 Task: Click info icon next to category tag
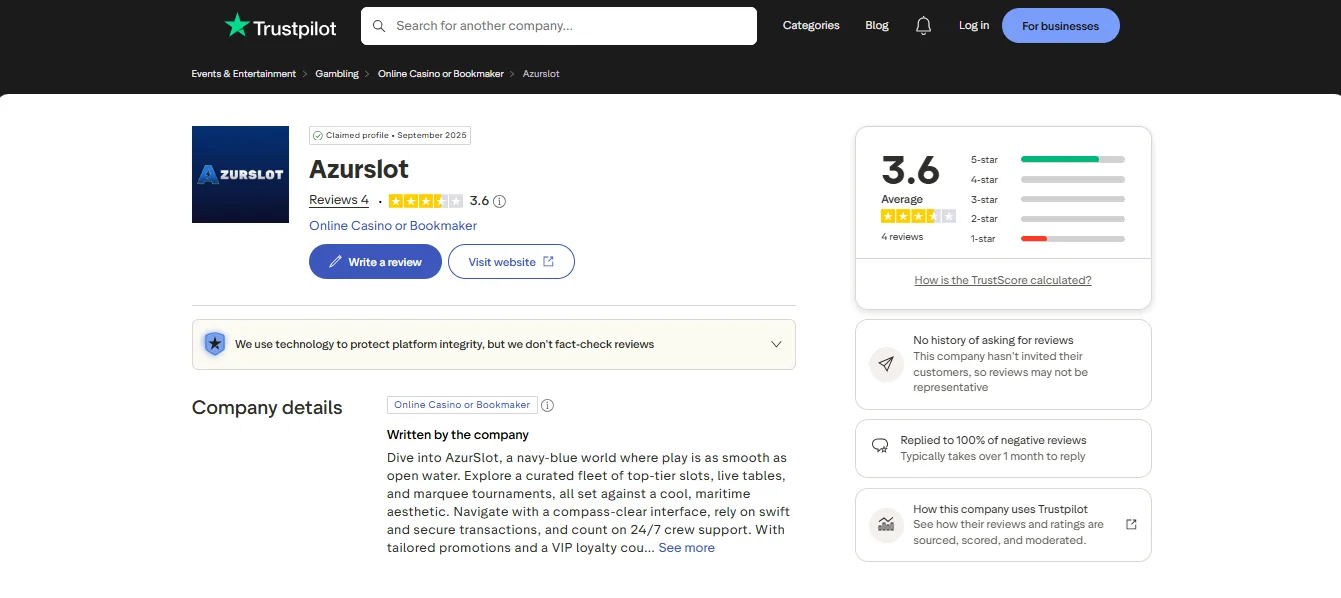coord(547,405)
